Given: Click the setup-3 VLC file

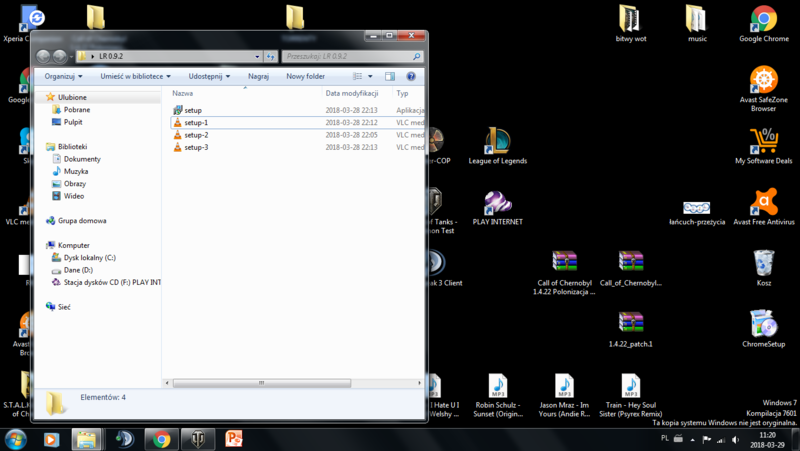Looking at the screenshot, I should [x=196, y=148].
